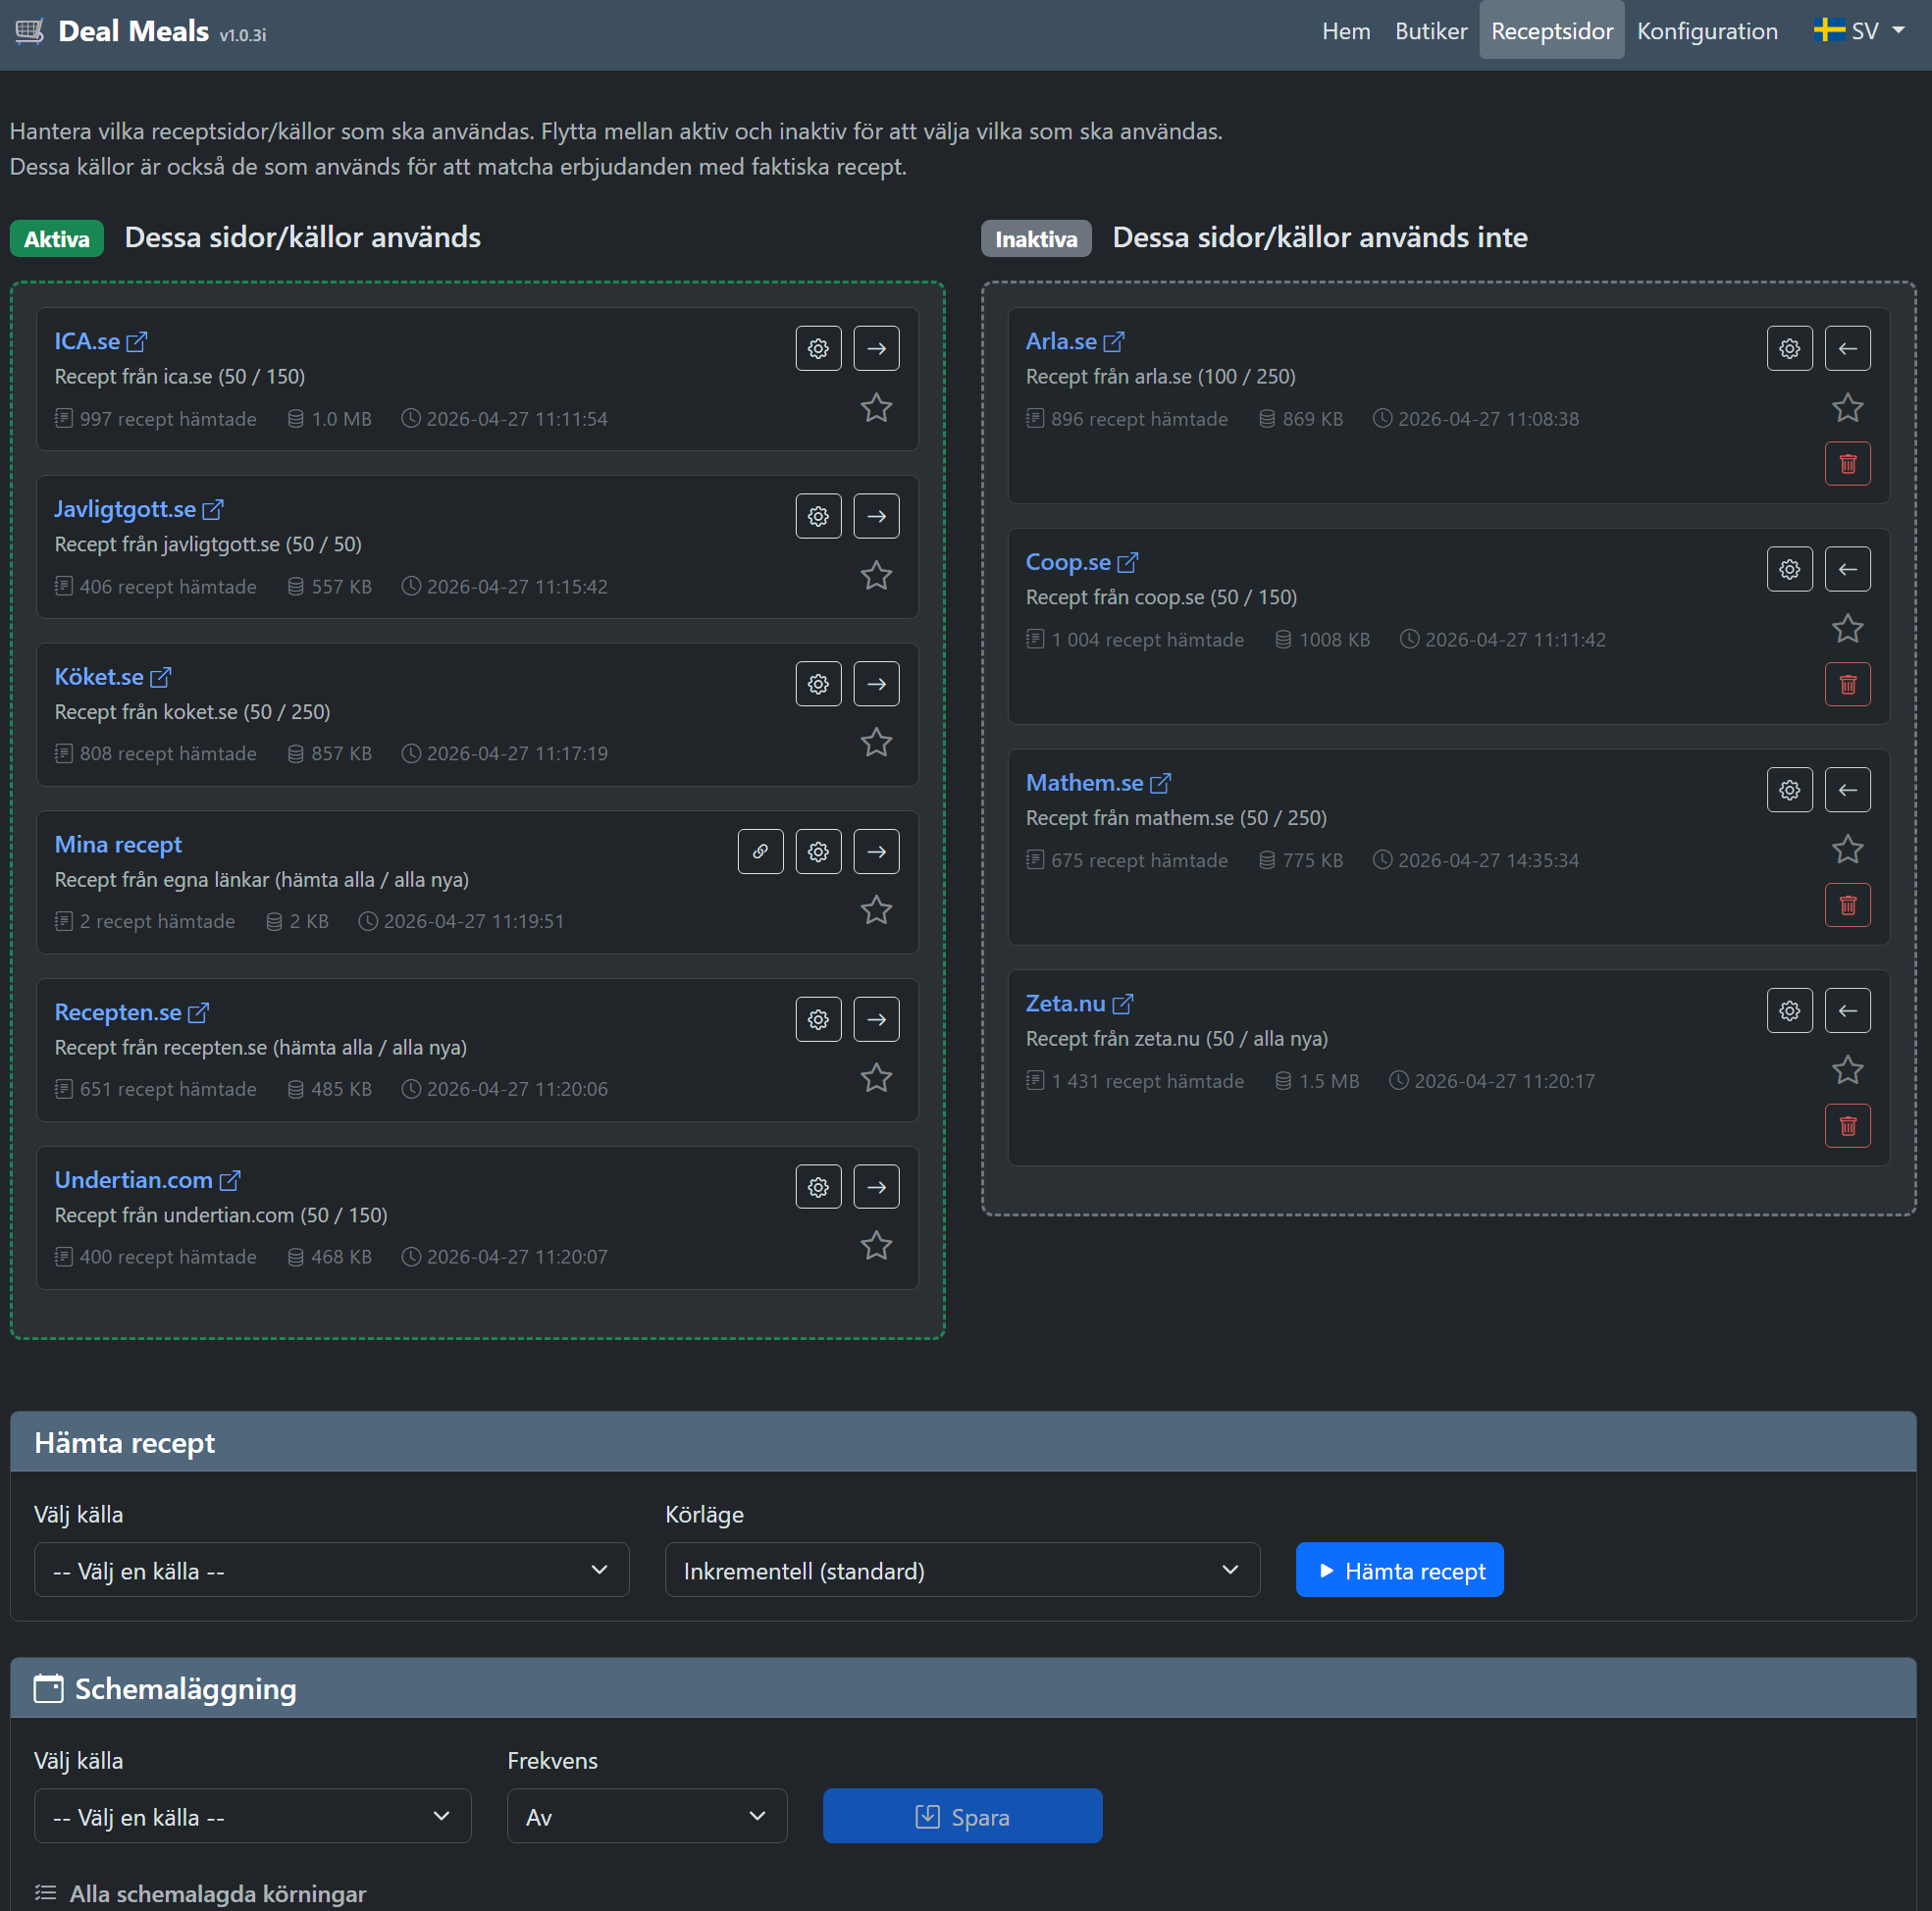The image size is (1932, 1911).
Task: Open Butiker navigation item
Action: (1431, 31)
